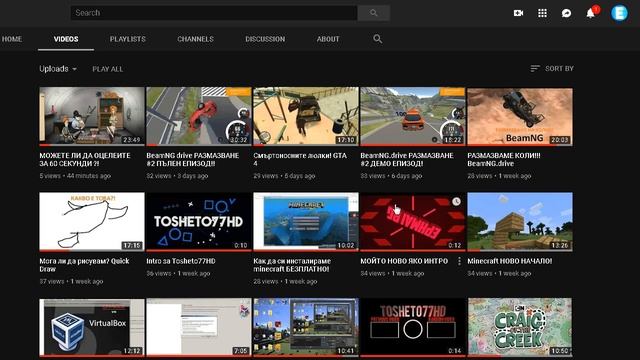Click '29 views • 5 days ago' text
Viewport: 640px width, 360px height.
[284, 176]
